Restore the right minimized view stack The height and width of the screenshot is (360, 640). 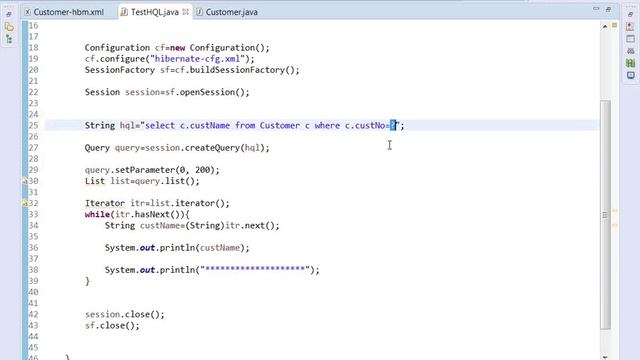point(631,14)
